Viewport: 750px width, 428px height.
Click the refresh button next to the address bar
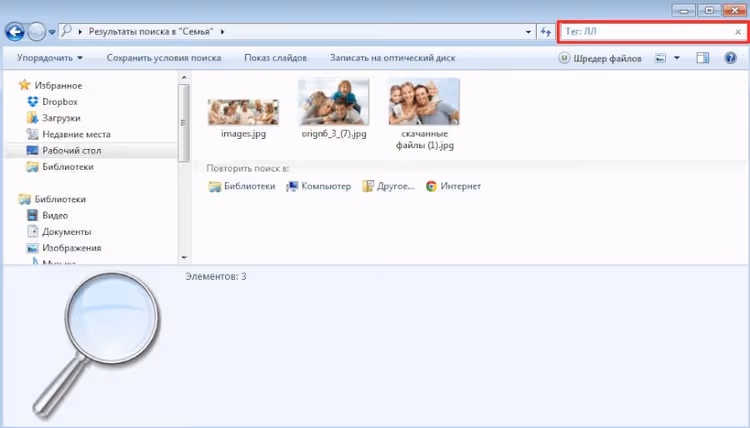tap(546, 32)
